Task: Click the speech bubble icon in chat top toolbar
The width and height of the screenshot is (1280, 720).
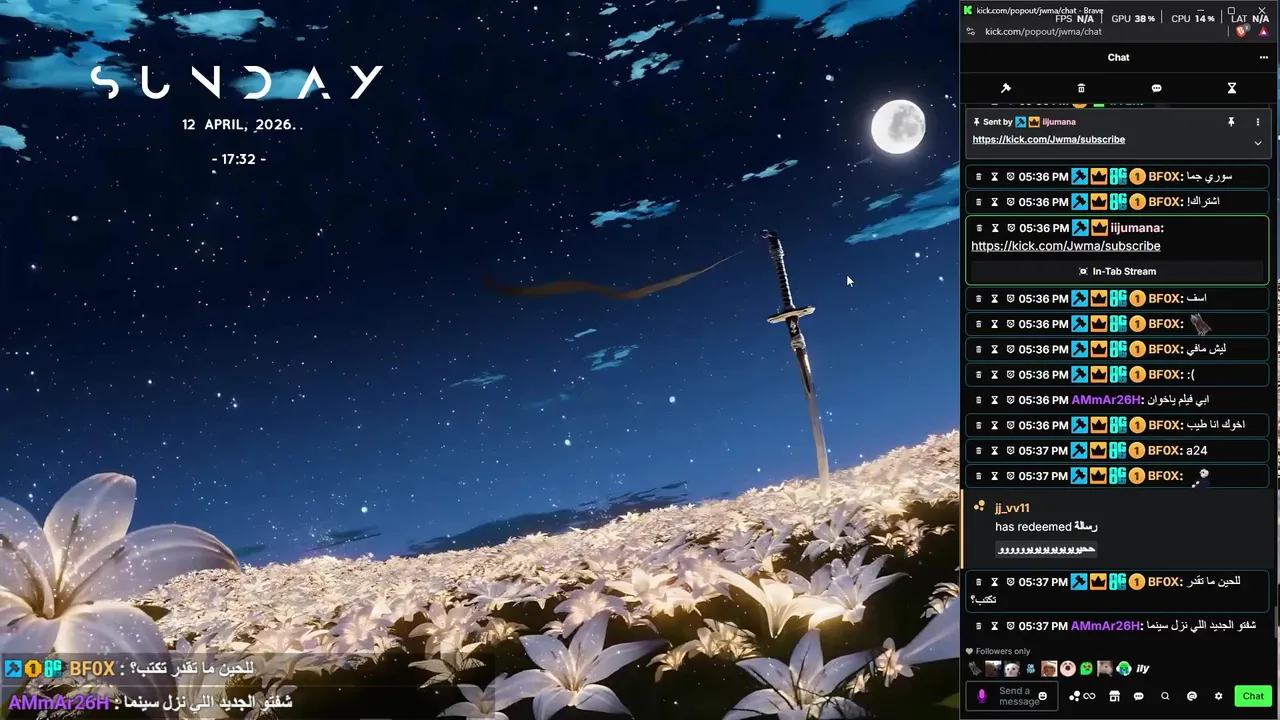Action: point(1156,88)
